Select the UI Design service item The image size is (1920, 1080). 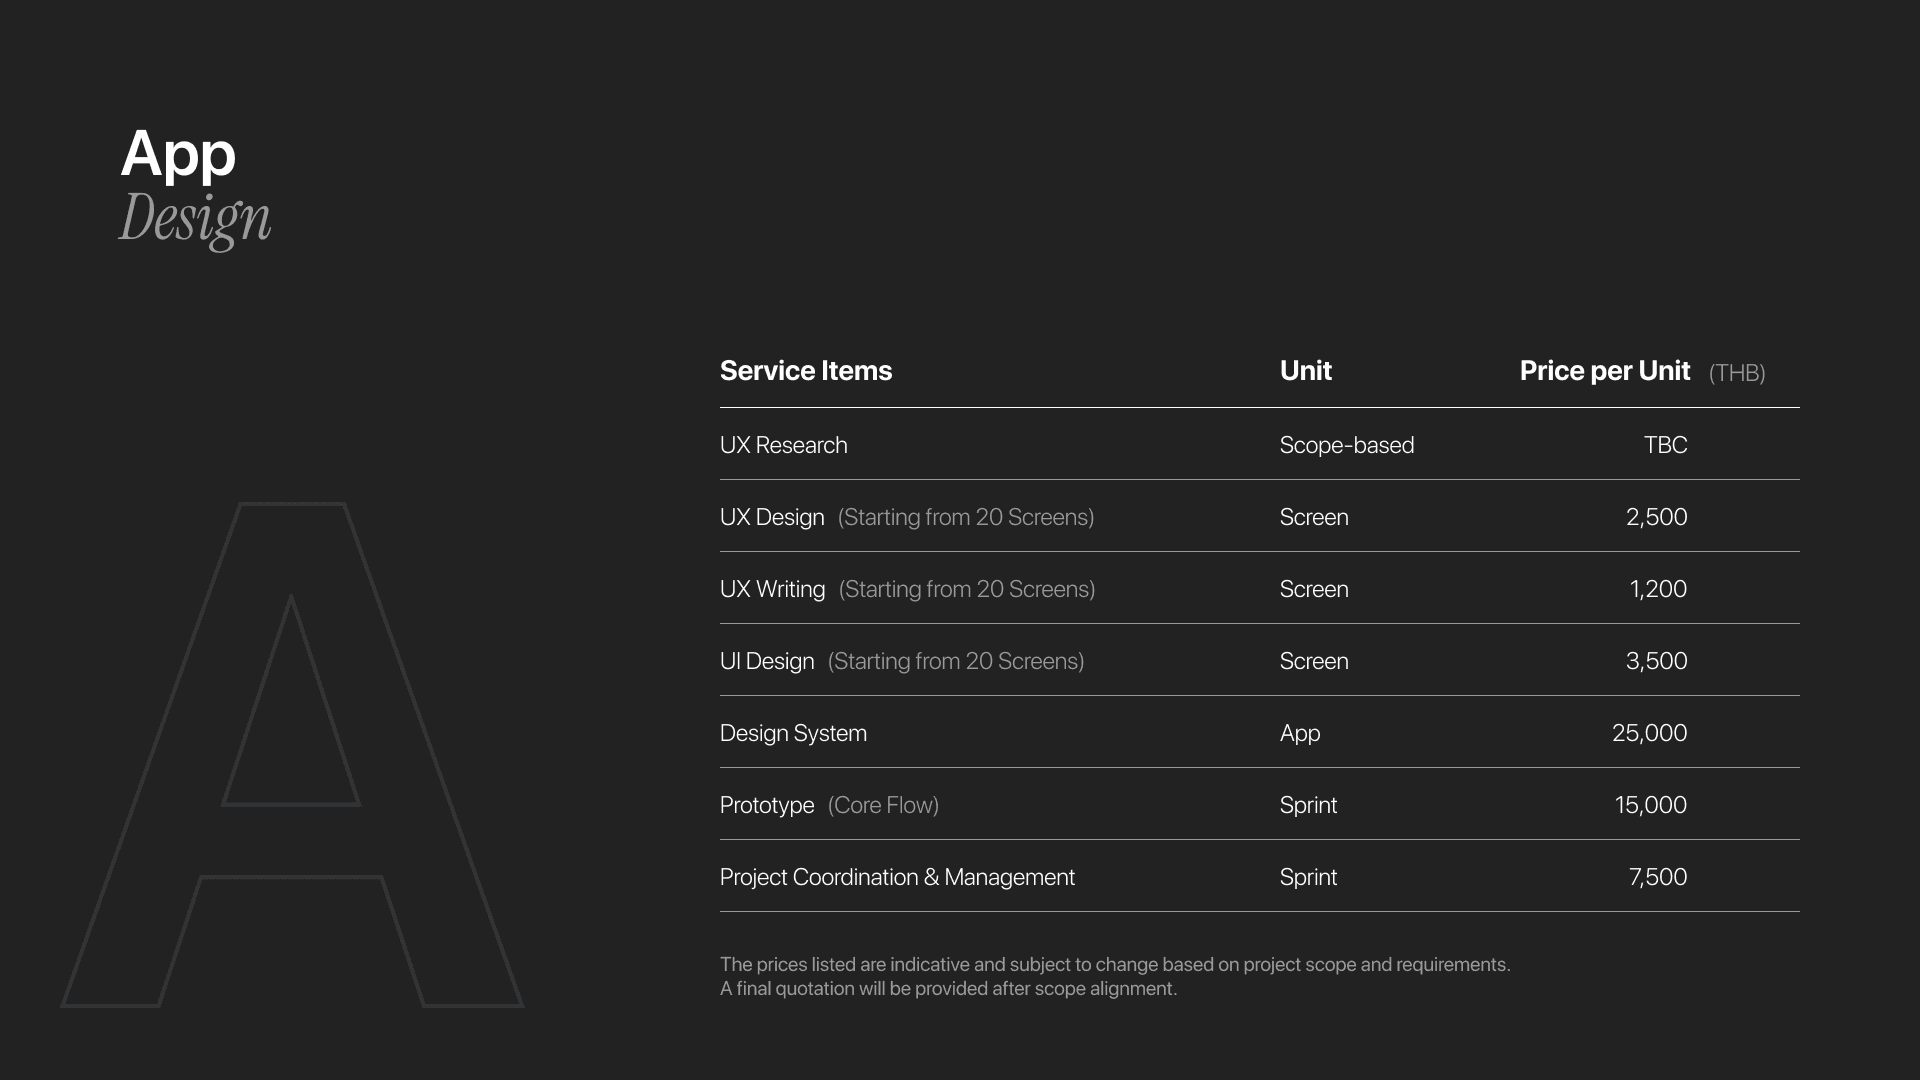pyautogui.click(x=767, y=661)
